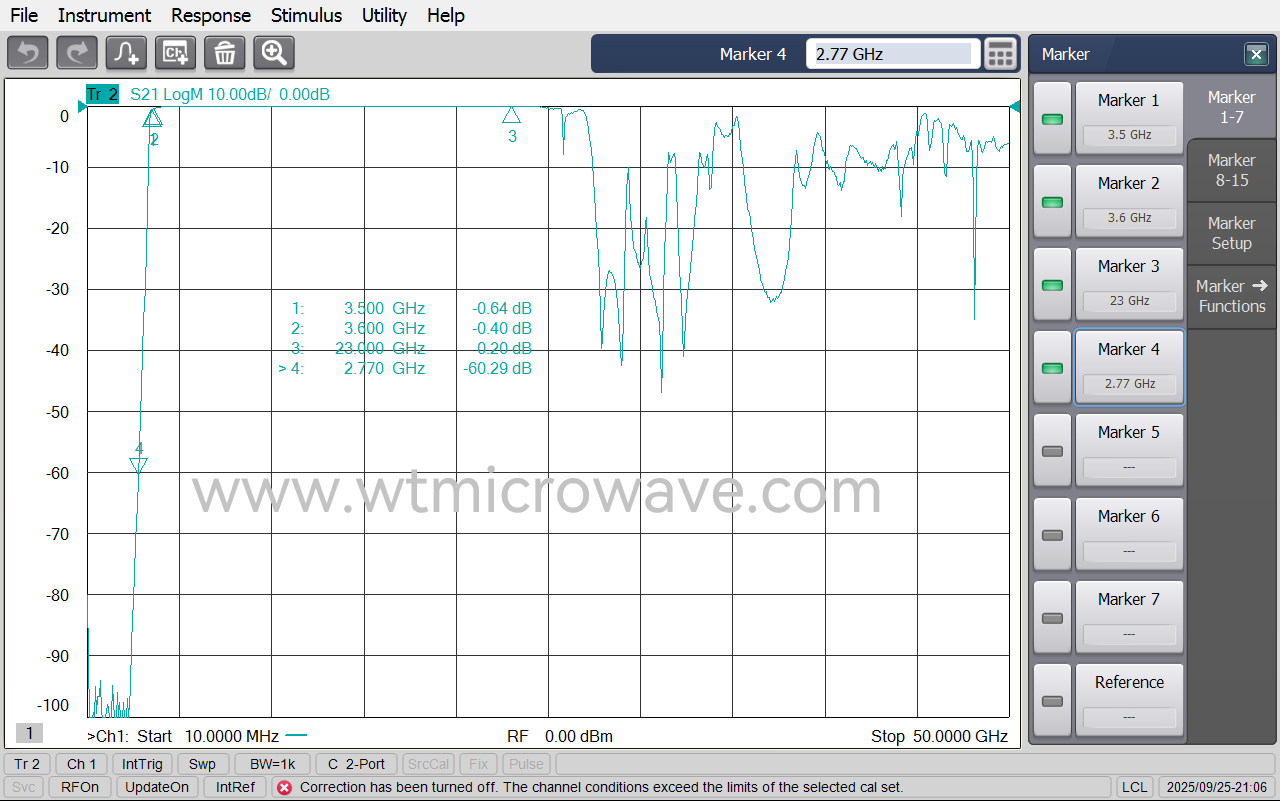
Task: Disable the Marker 1 enable toggle
Action: pyautogui.click(x=1052, y=118)
